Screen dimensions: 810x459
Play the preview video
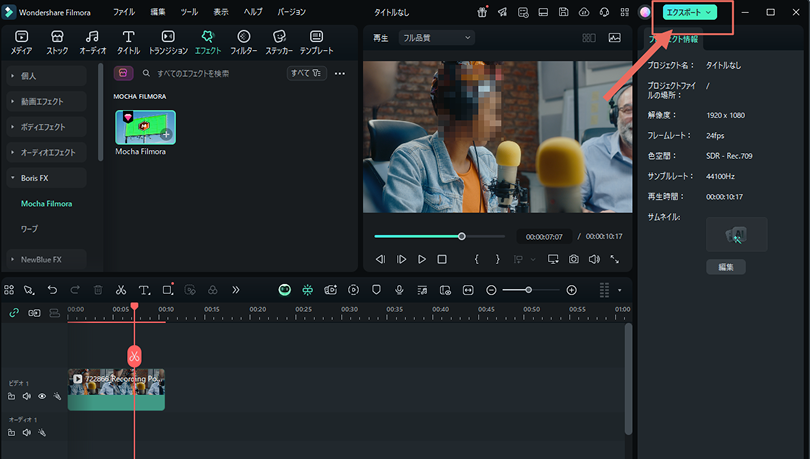point(422,259)
